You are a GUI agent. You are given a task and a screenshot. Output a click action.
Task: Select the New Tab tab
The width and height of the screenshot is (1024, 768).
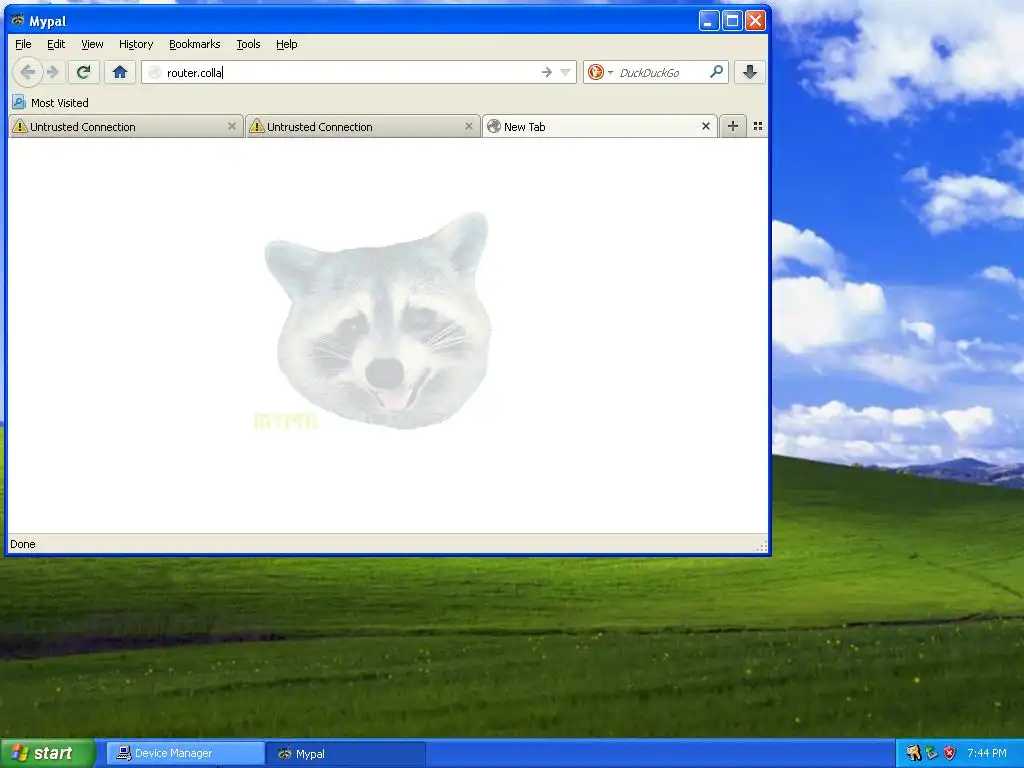tap(600, 127)
